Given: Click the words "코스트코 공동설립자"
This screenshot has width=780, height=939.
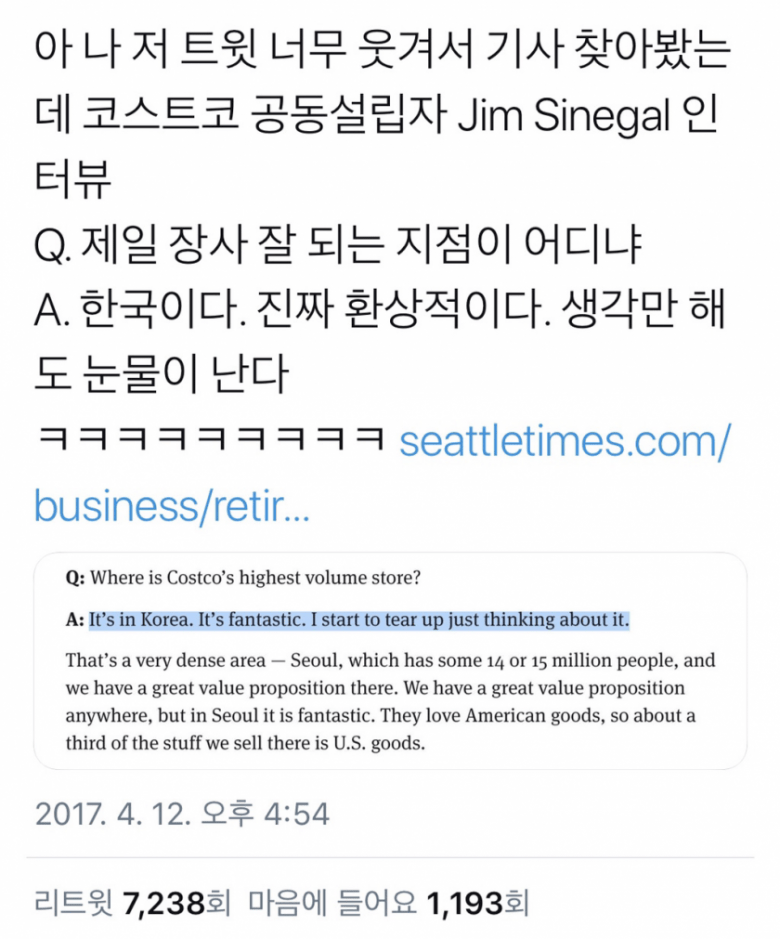Looking at the screenshot, I should [x=264, y=114].
